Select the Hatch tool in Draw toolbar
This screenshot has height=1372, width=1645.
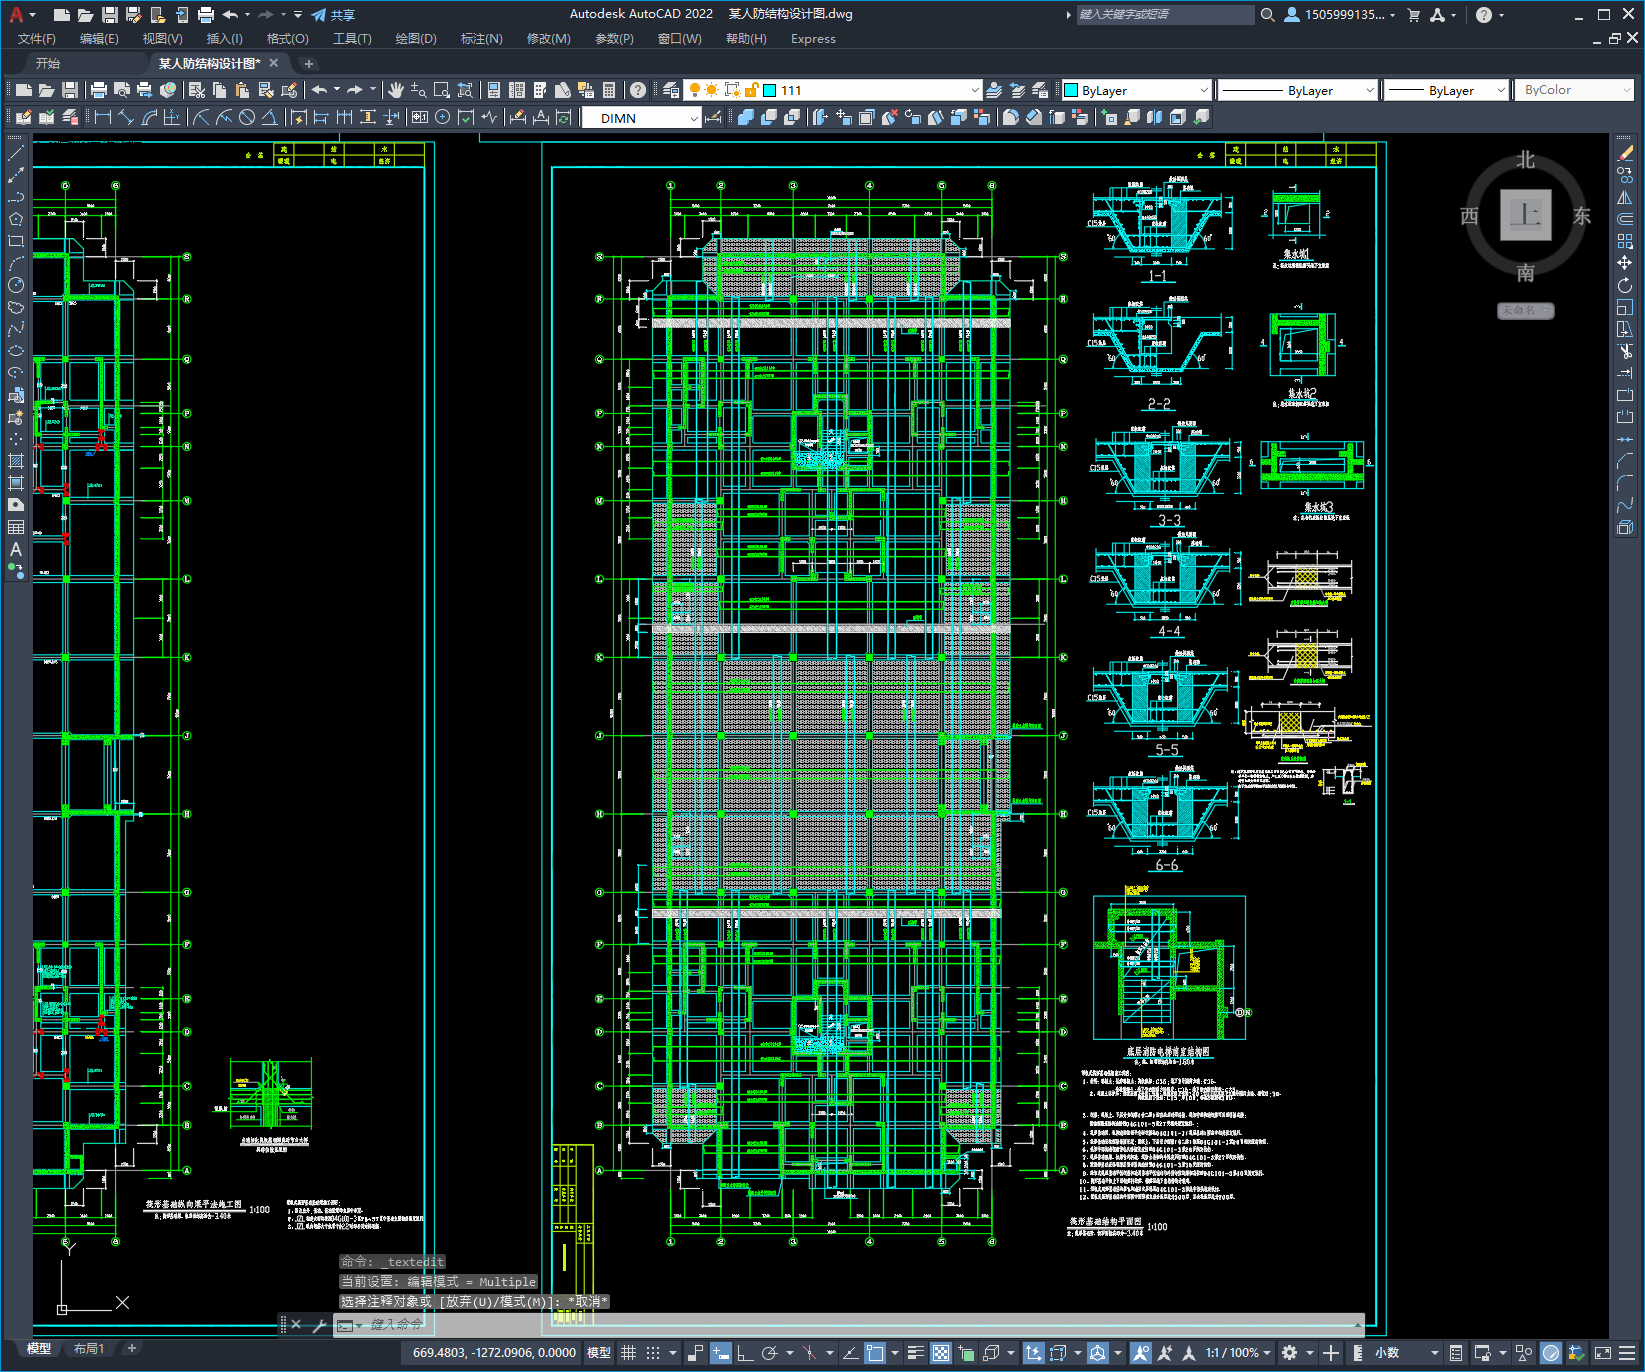(16, 461)
